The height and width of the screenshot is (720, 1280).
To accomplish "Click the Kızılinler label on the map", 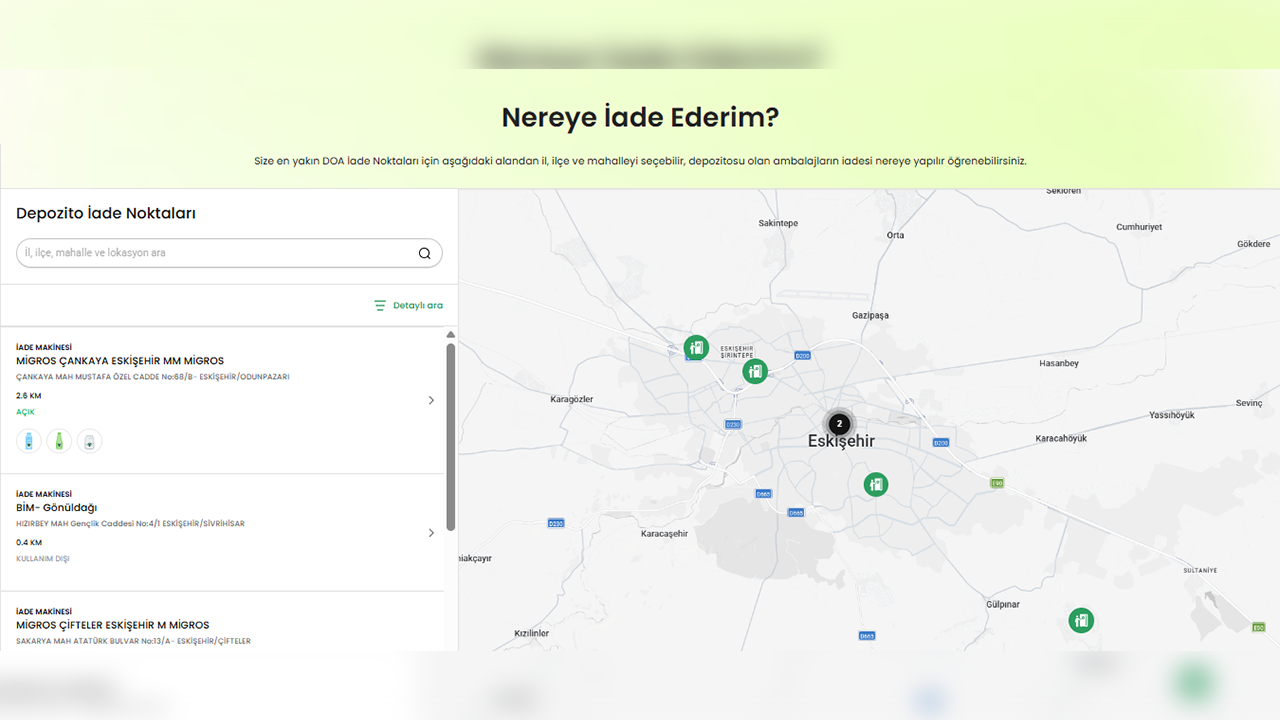I will pyautogui.click(x=531, y=633).
